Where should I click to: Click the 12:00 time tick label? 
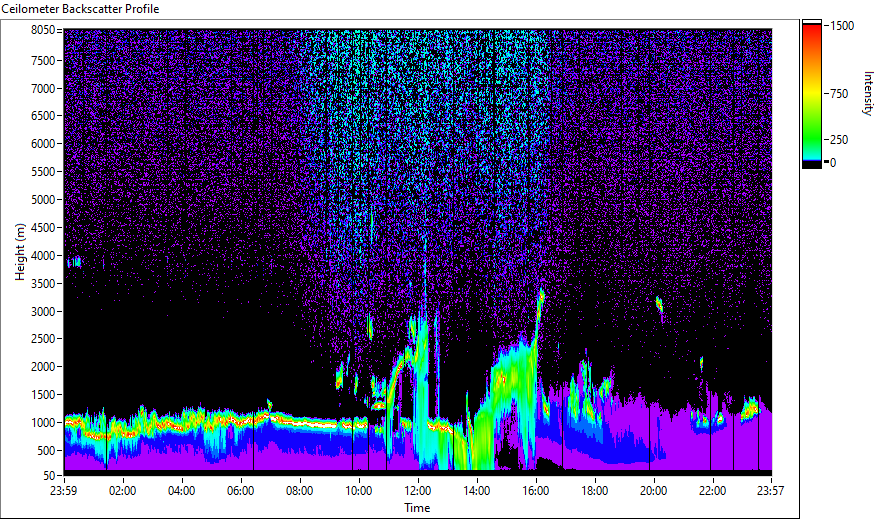pos(418,491)
